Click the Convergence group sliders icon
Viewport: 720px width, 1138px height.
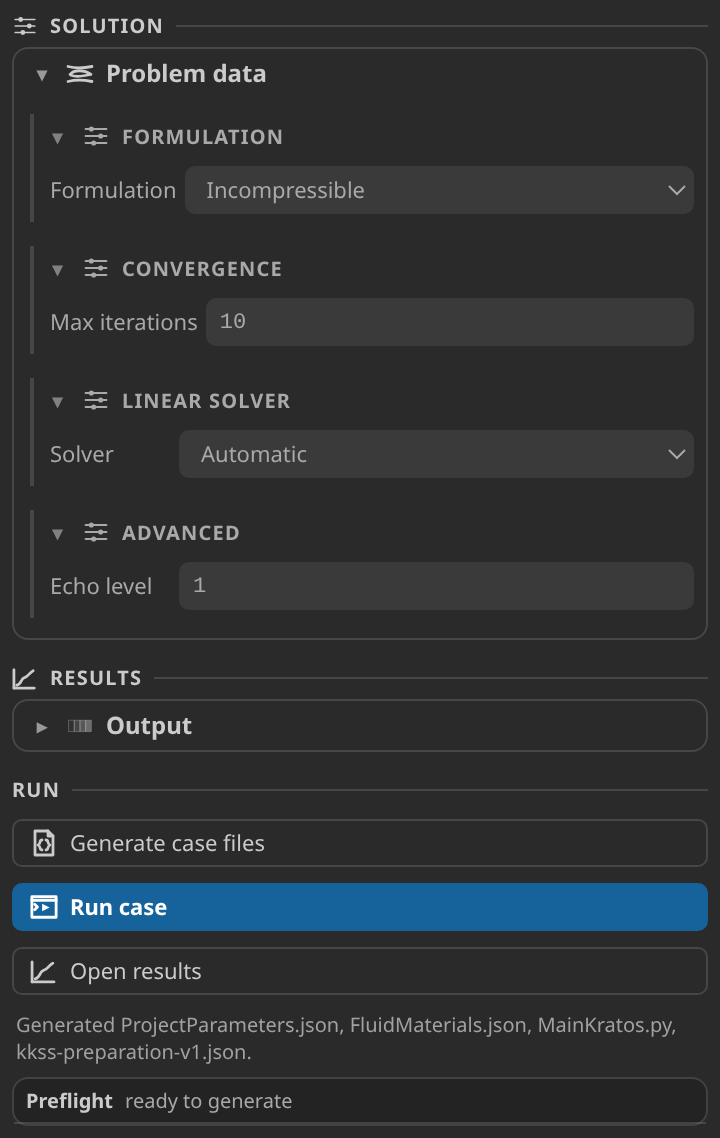coord(96,269)
